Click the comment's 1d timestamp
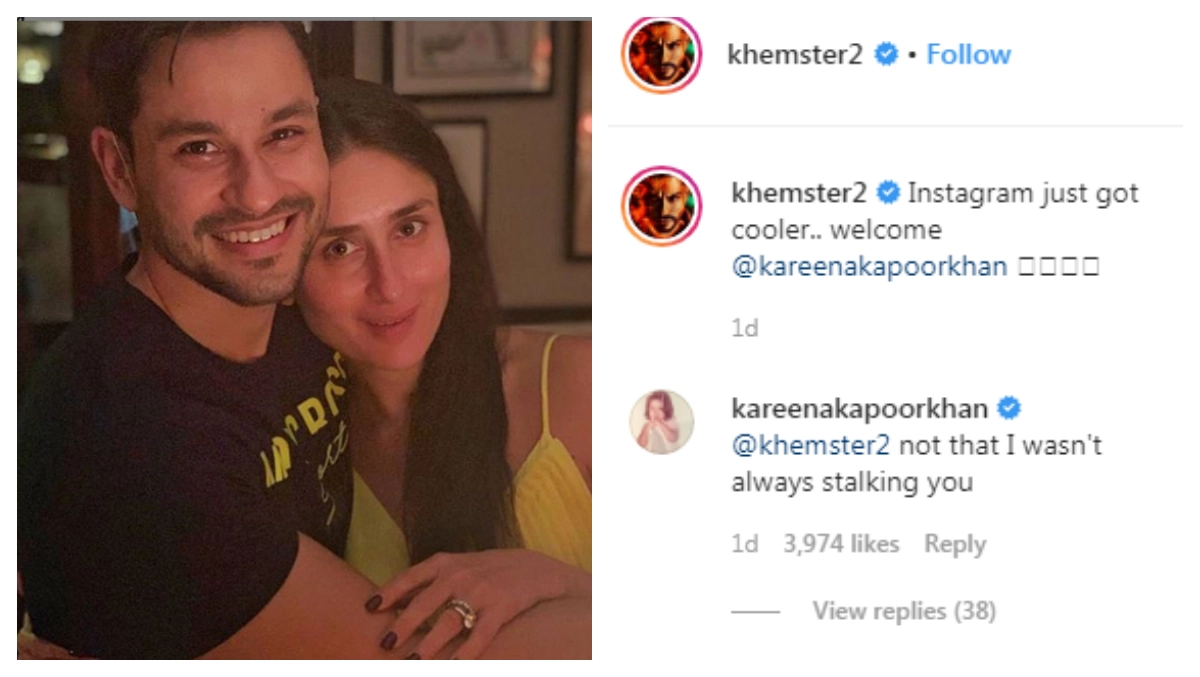Viewport: 1200px width, 677px height. point(744,544)
